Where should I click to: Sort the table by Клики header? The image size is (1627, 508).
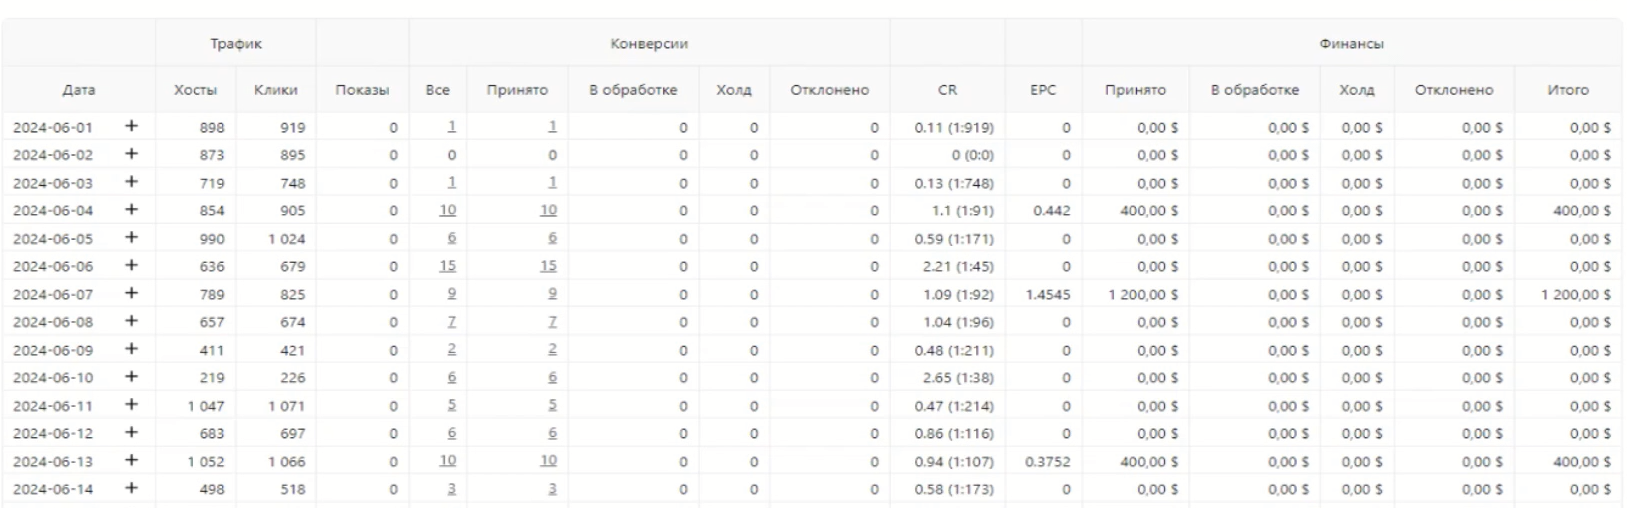click(275, 90)
